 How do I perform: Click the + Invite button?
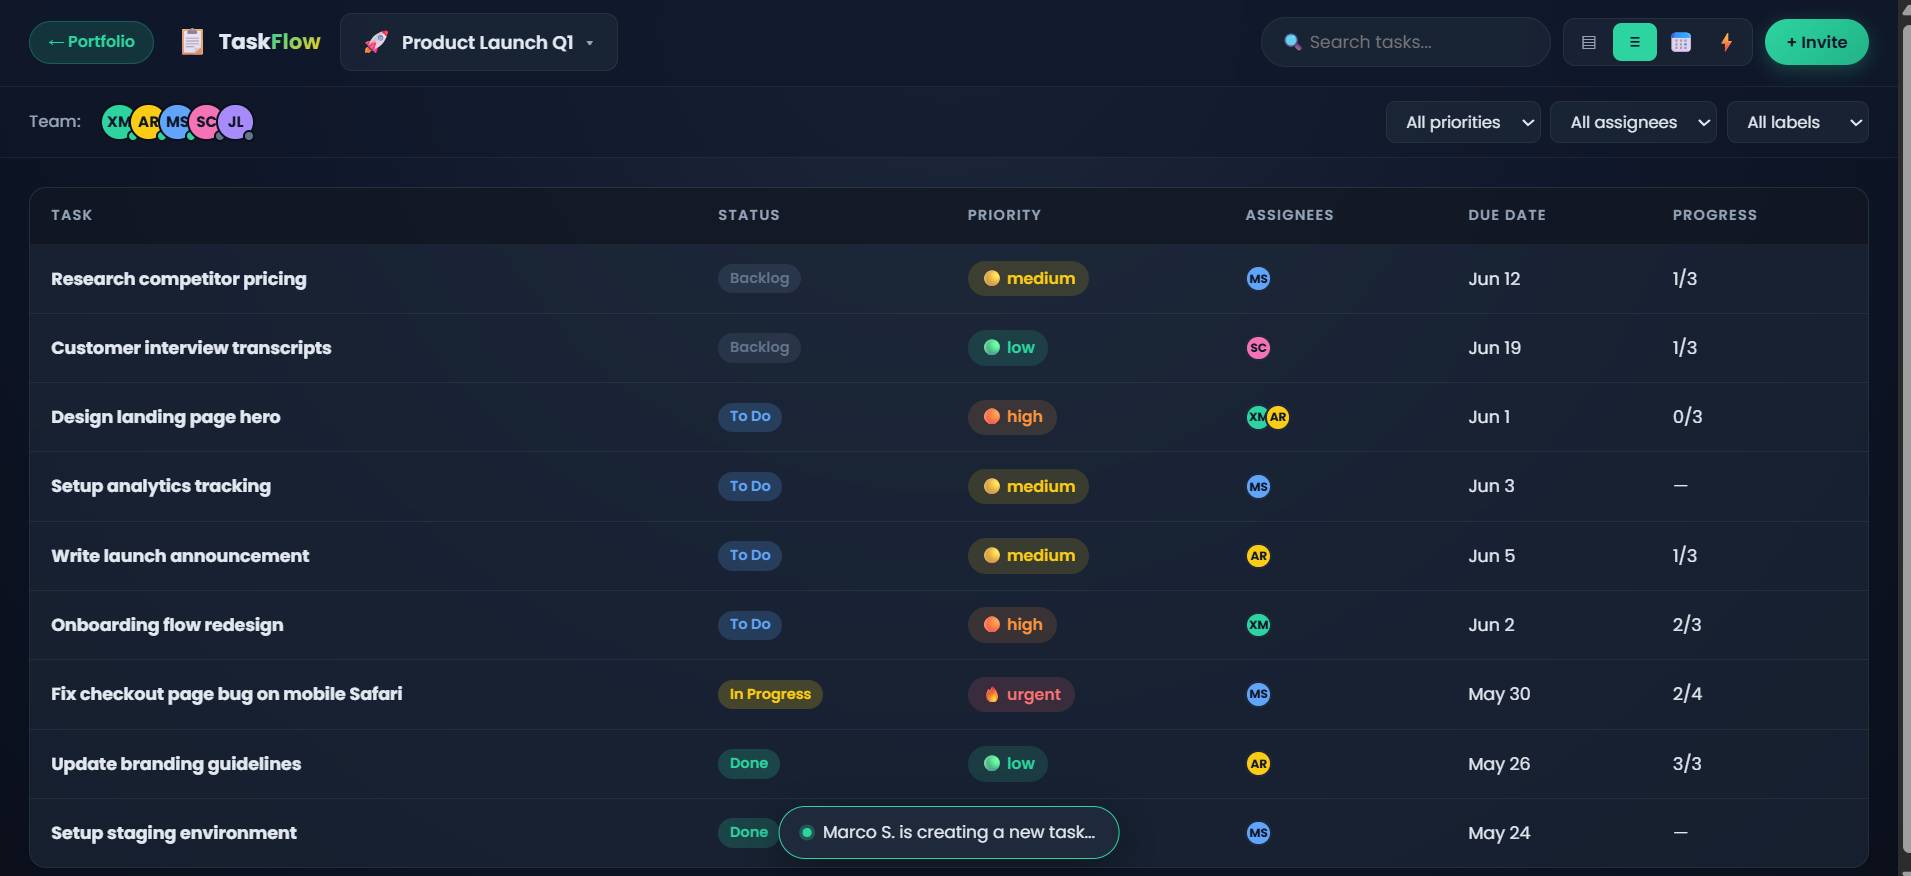point(1816,42)
